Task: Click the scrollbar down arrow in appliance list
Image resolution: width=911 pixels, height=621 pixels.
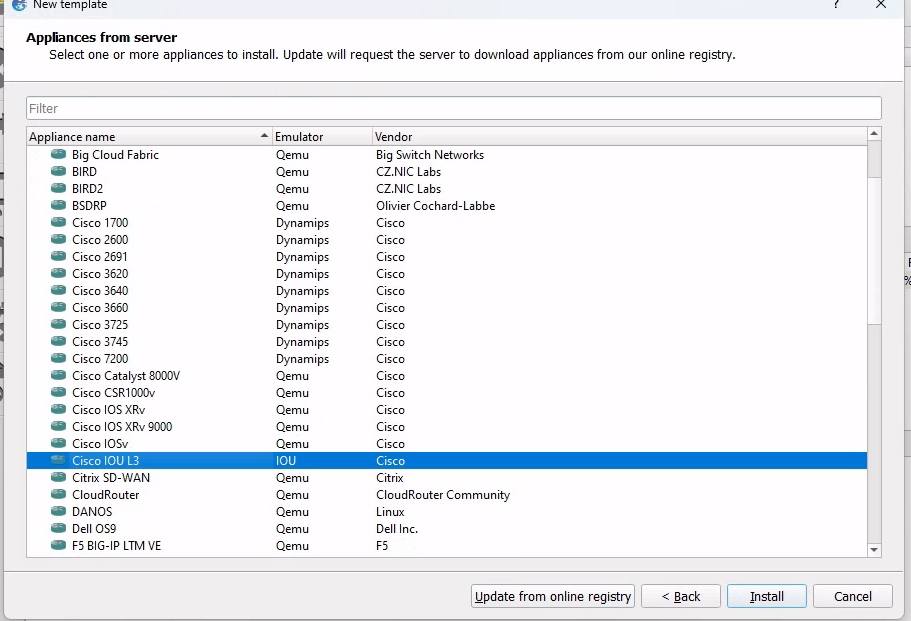Action: click(x=874, y=549)
